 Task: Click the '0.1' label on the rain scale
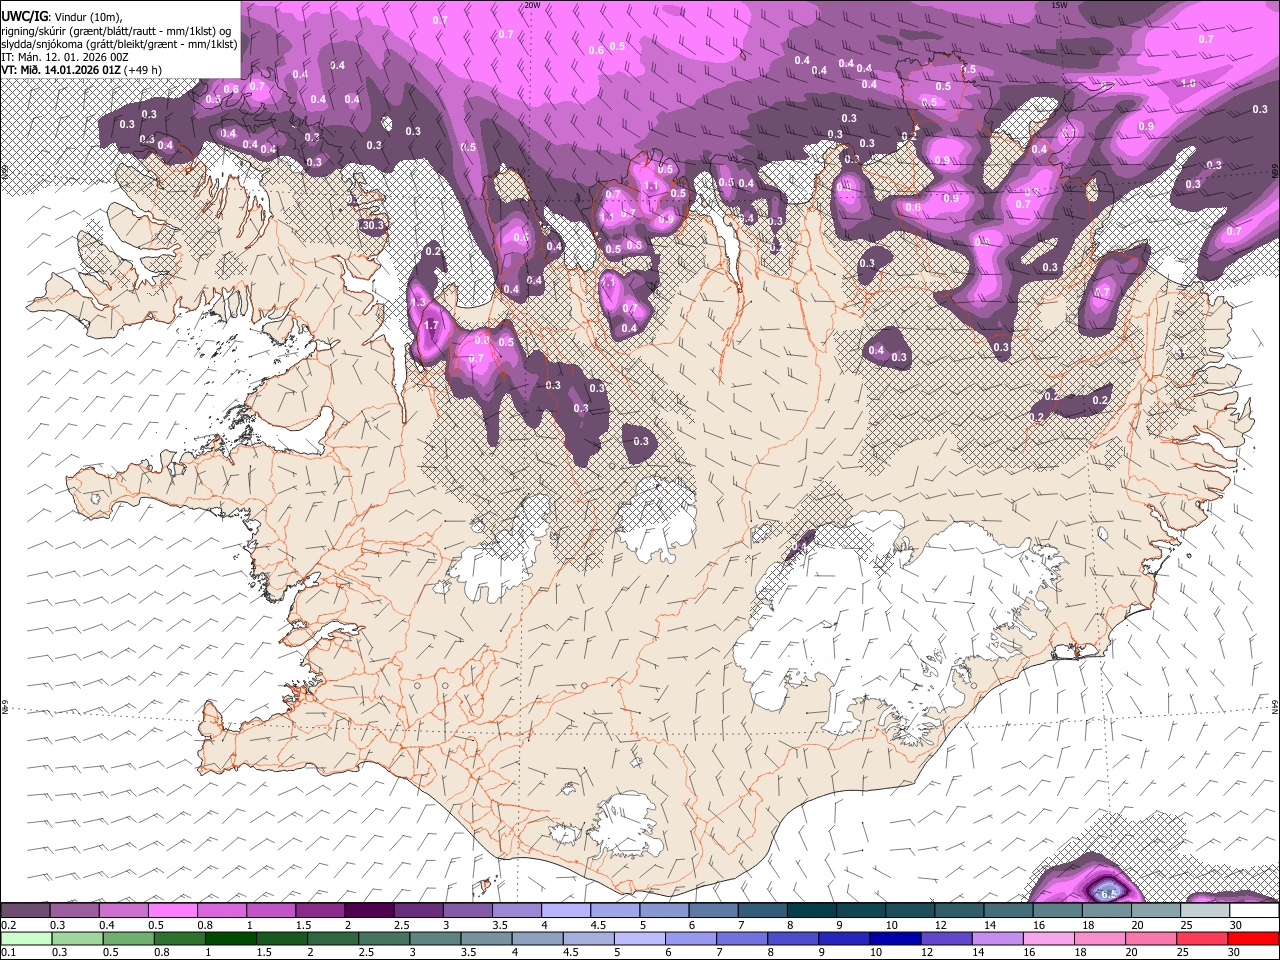click(x=8, y=952)
